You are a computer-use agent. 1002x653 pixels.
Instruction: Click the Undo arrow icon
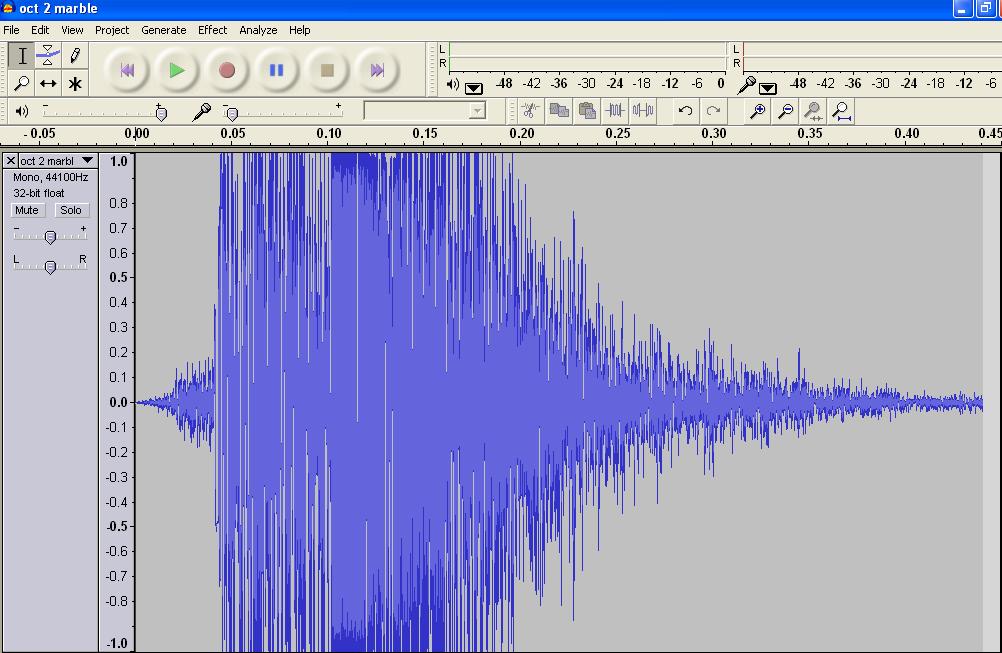click(x=685, y=110)
